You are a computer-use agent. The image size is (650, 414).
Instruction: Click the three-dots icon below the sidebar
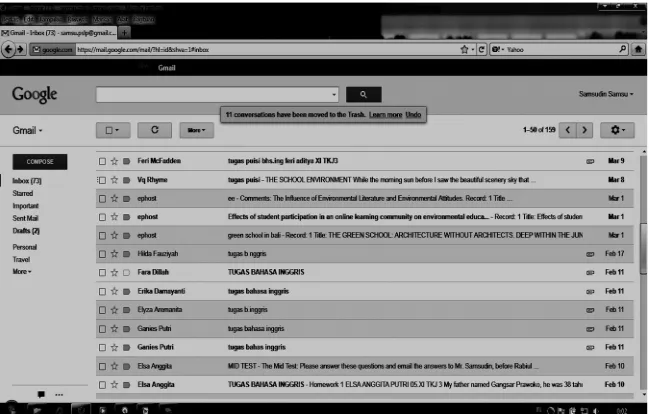tap(59, 395)
